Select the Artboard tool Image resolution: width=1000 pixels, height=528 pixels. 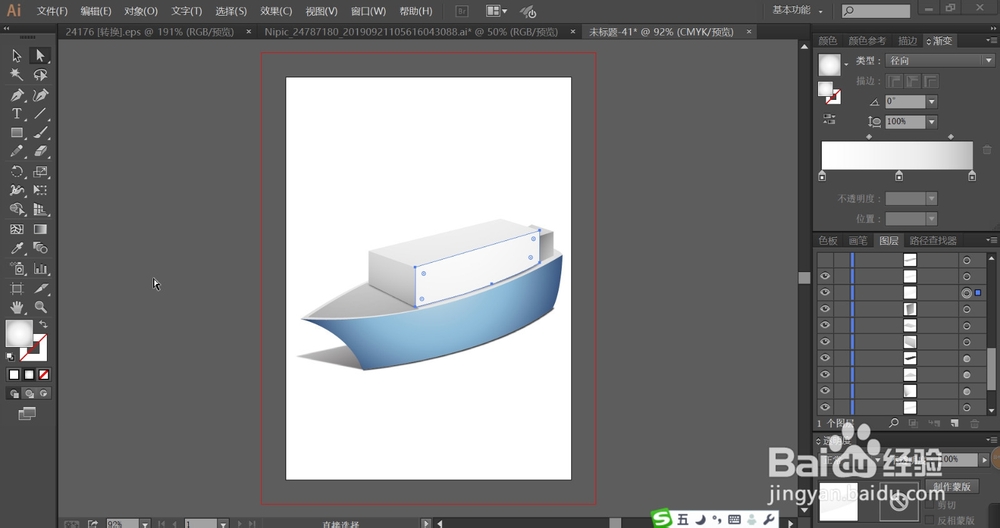pyautogui.click(x=17, y=288)
